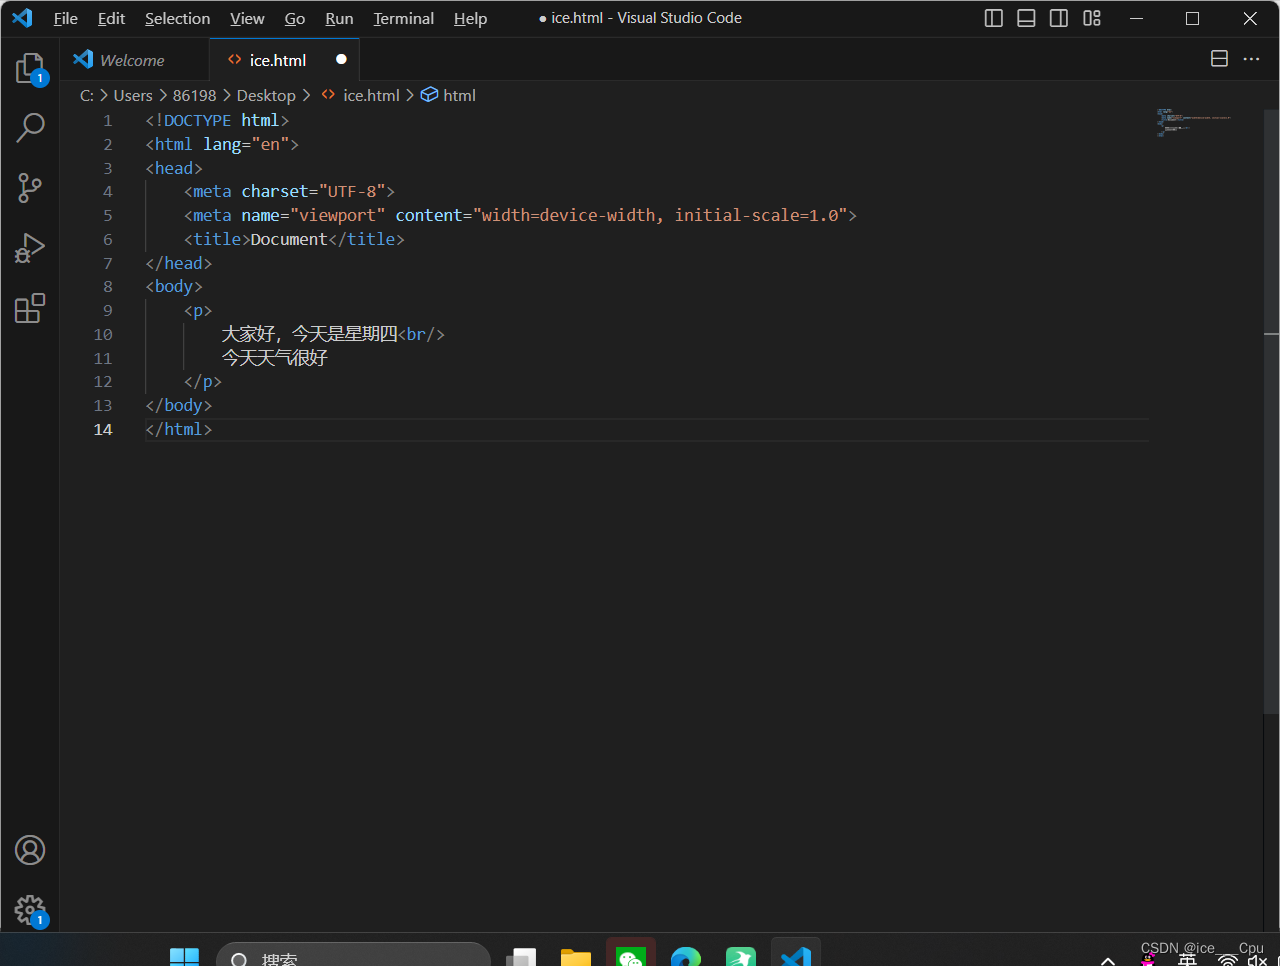
Task: Click unsaved dot on ice.html tab
Action: click(341, 59)
